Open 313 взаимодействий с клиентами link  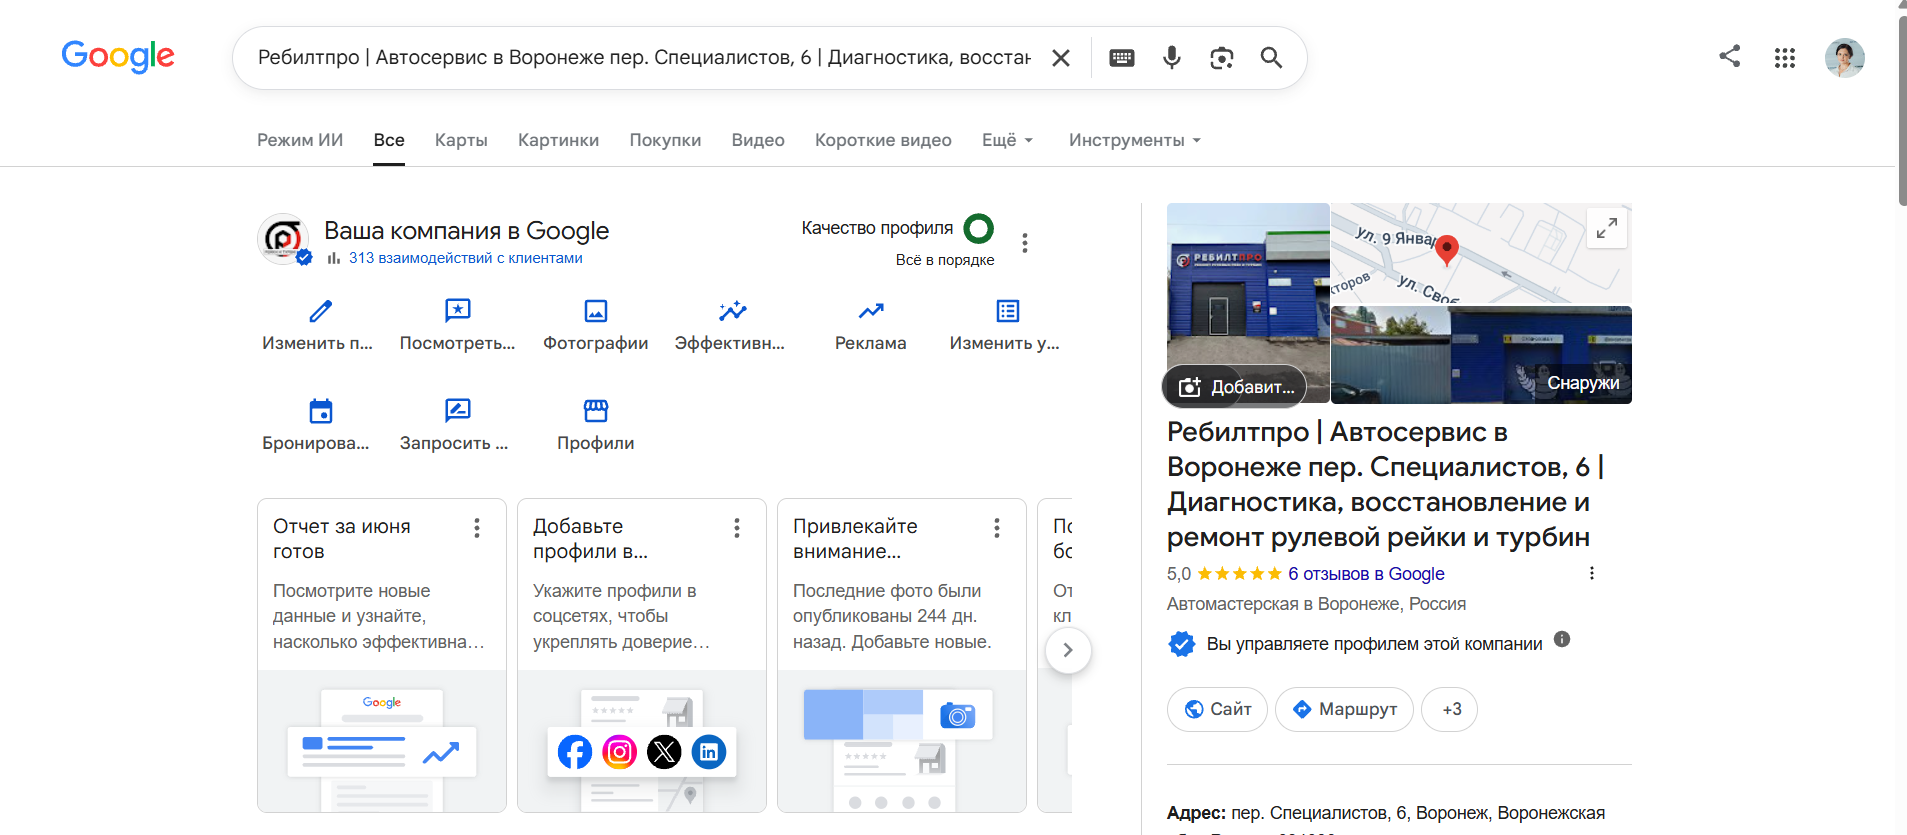coord(465,258)
